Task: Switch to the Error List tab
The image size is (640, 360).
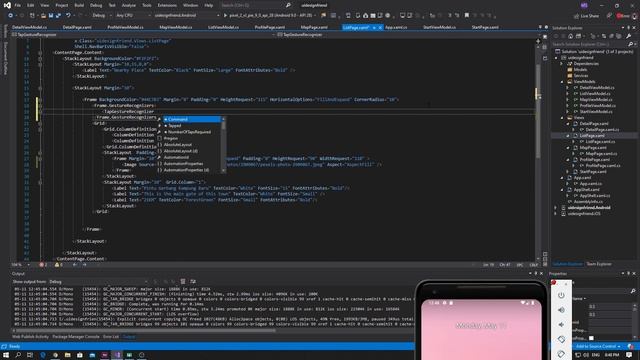Action: [111, 337]
